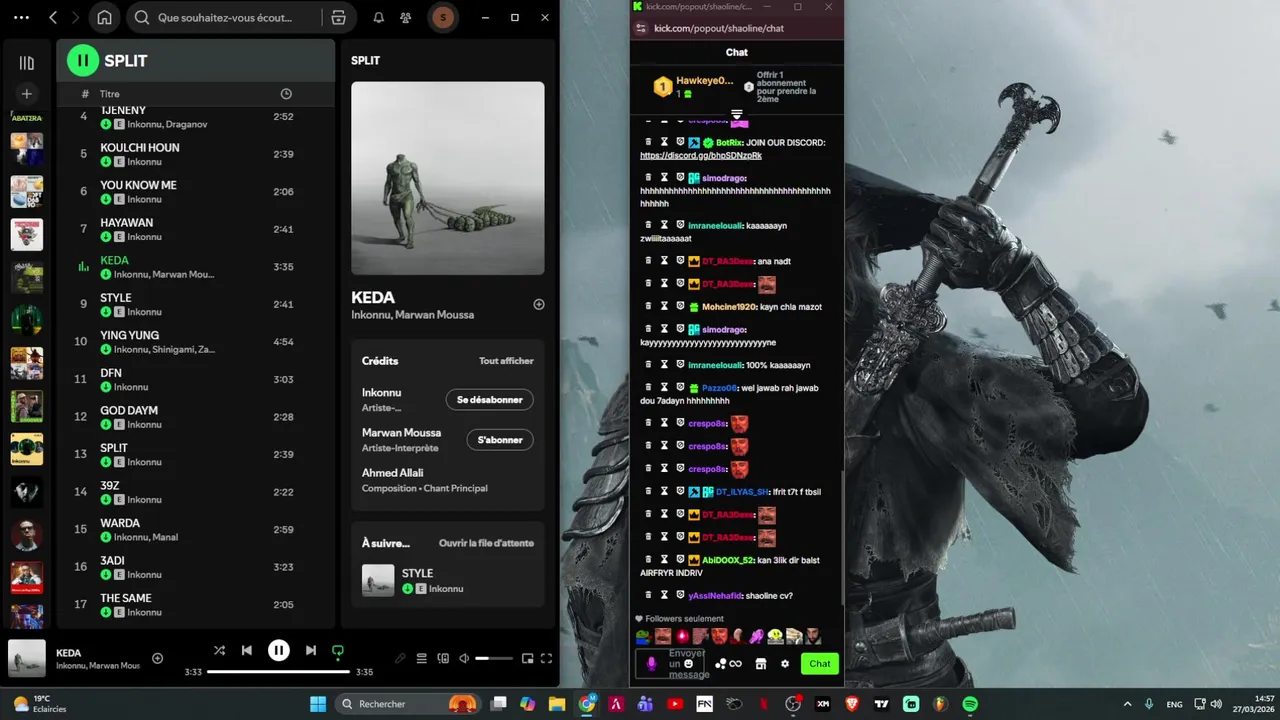Add KEDA to library from Now Playing panel
Image resolution: width=1280 pixels, height=720 pixels.
click(539, 304)
